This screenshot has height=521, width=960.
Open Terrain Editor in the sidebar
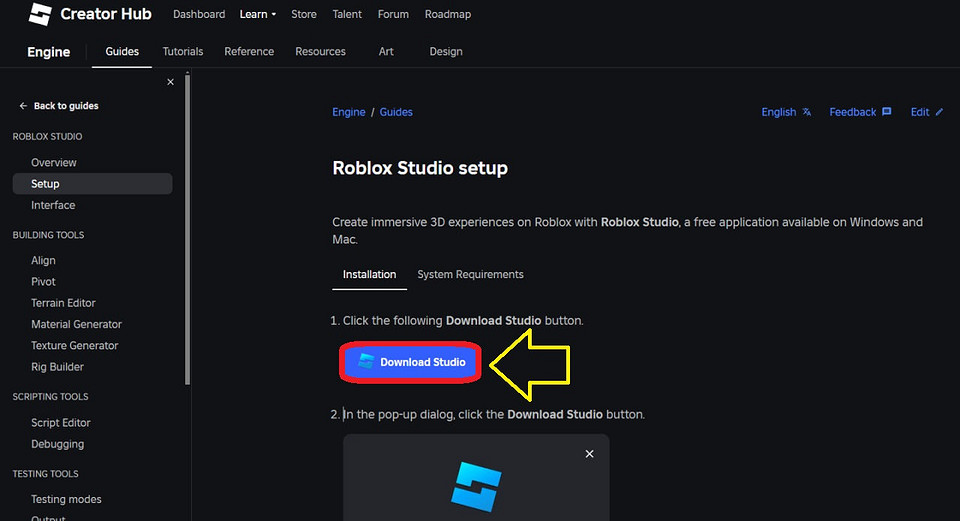tap(63, 303)
